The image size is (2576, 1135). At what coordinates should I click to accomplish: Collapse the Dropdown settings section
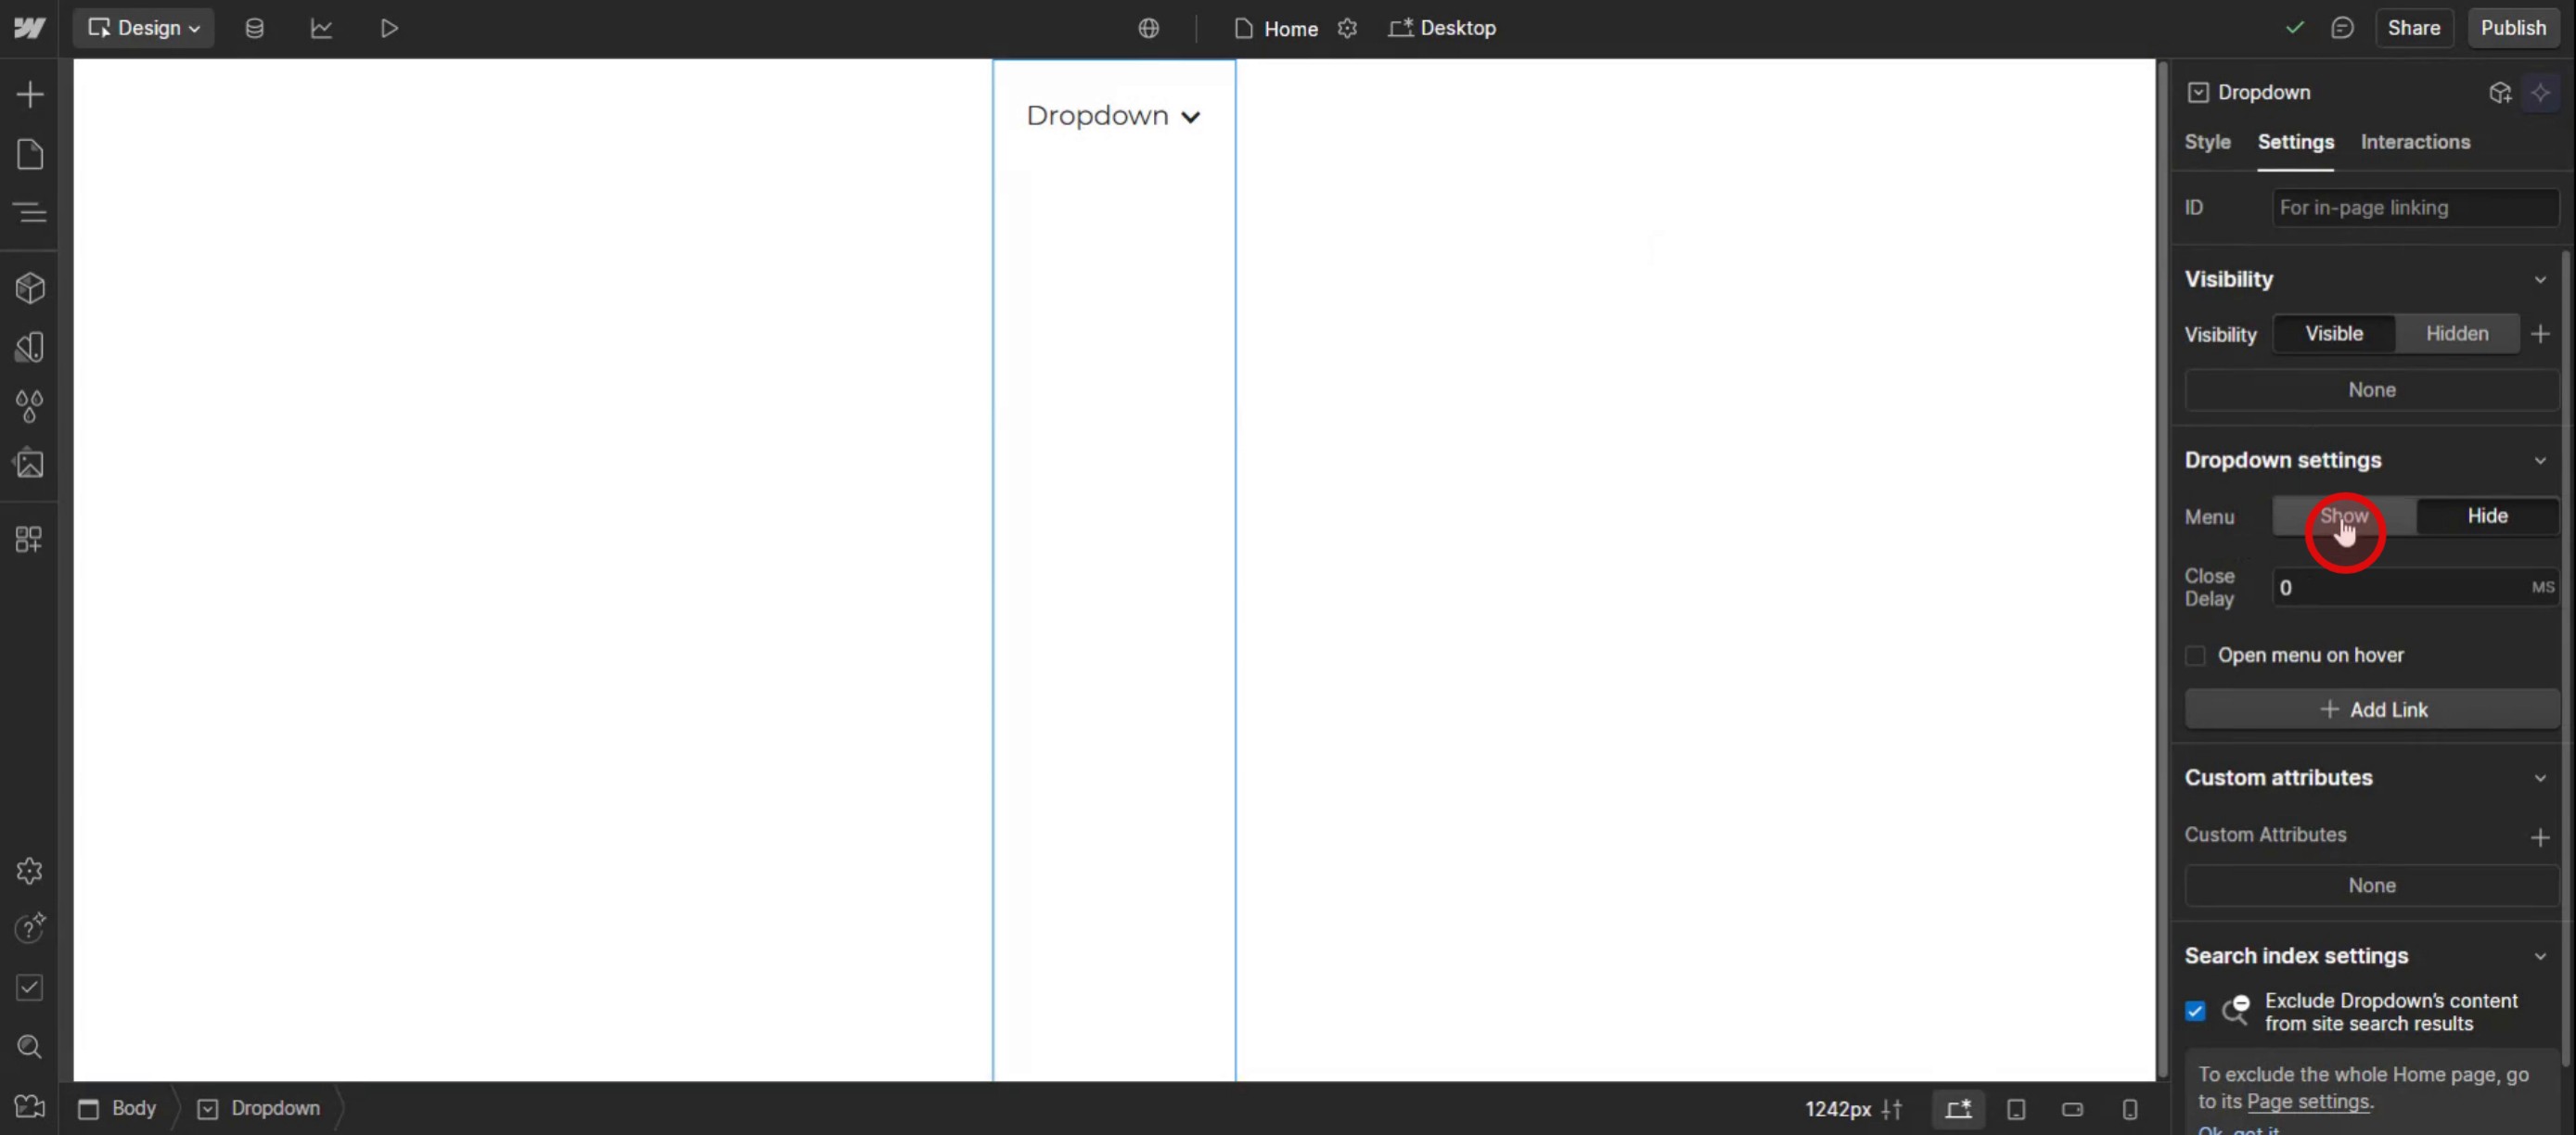(2539, 461)
